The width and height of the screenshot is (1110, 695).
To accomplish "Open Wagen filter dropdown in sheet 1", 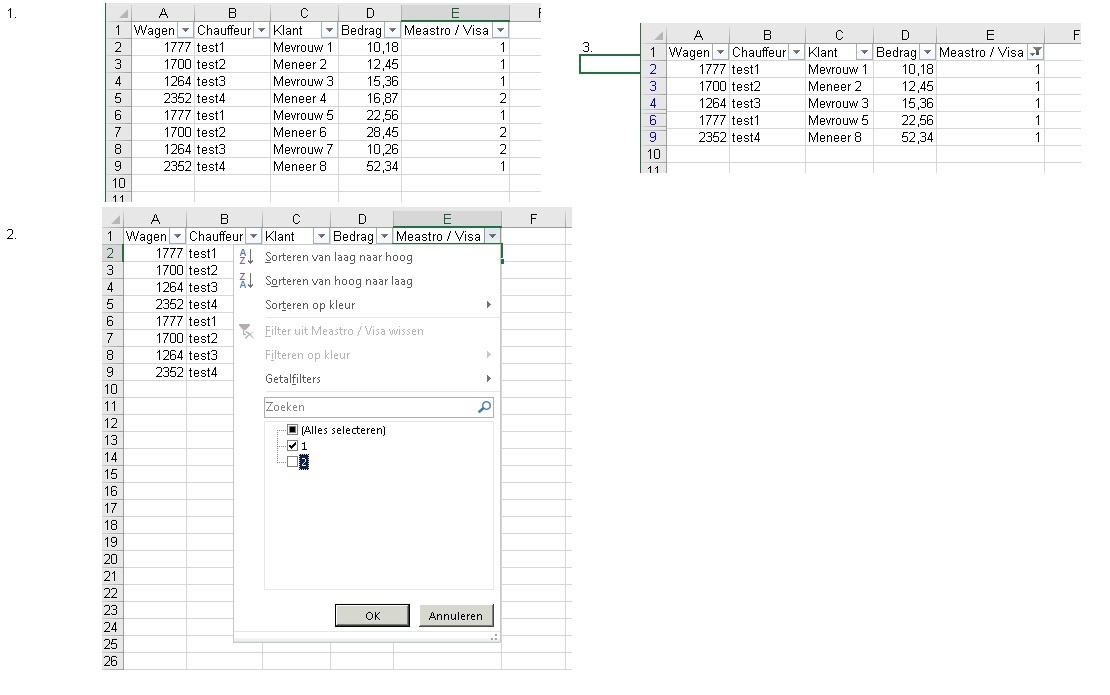I will click(185, 30).
